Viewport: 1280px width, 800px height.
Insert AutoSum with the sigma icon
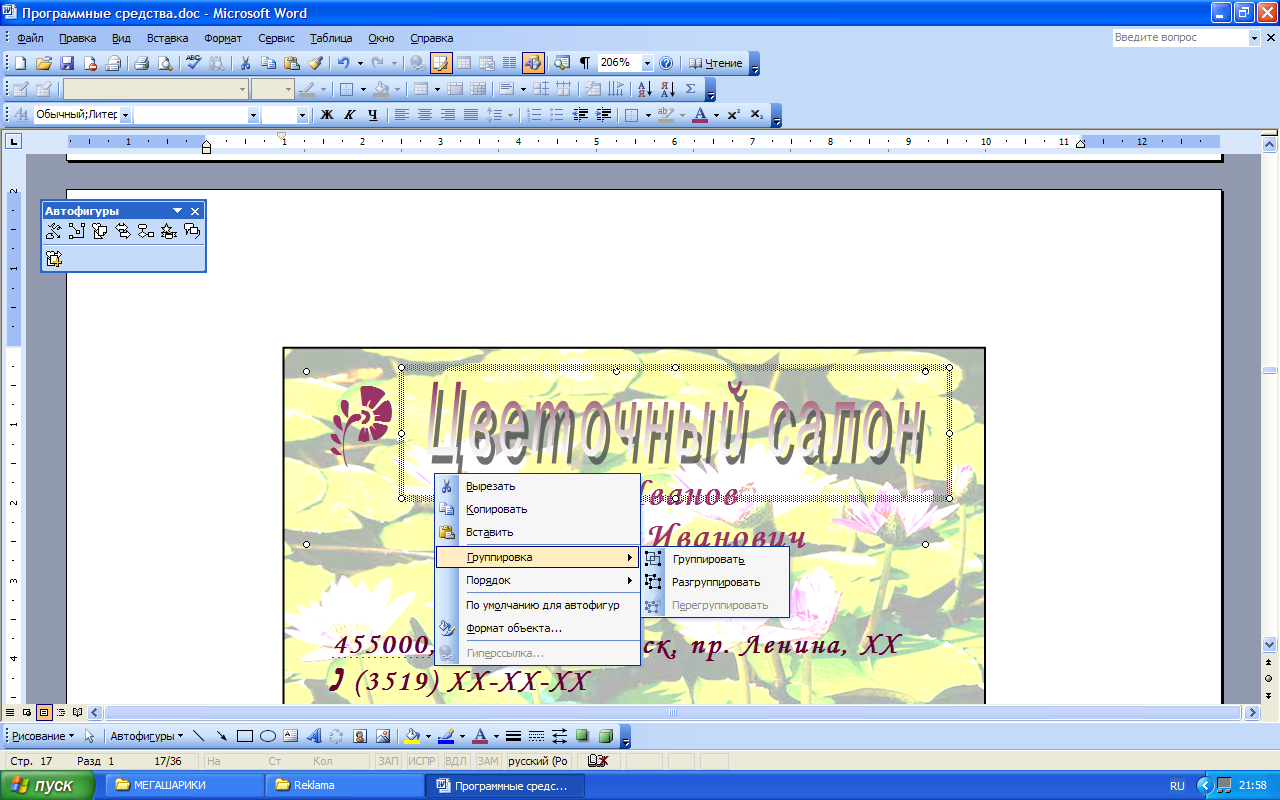point(690,89)
